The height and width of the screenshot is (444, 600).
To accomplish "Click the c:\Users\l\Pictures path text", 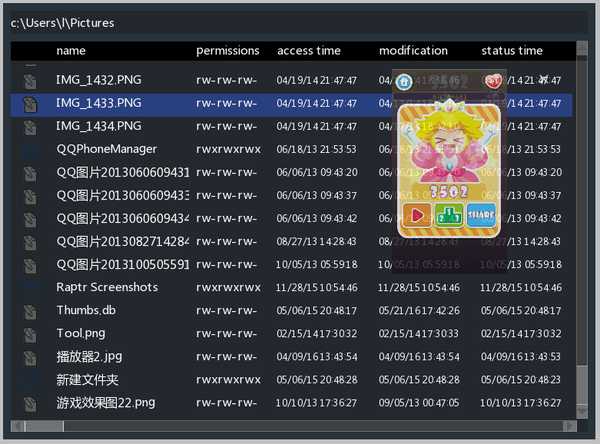I will coord(62,23).
